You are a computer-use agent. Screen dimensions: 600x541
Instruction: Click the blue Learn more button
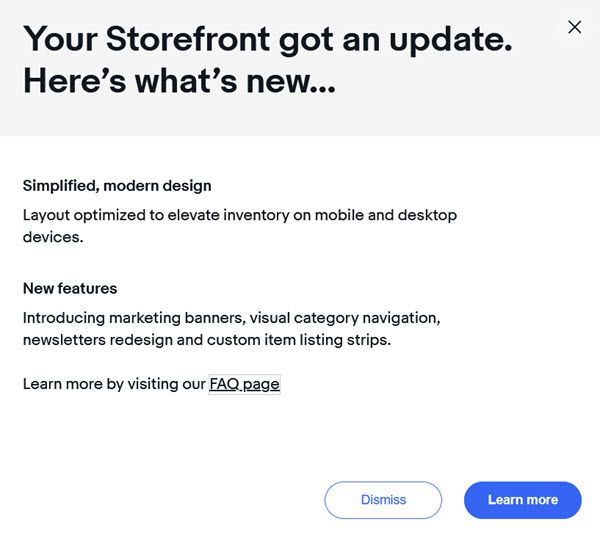(x=523, y=500)
